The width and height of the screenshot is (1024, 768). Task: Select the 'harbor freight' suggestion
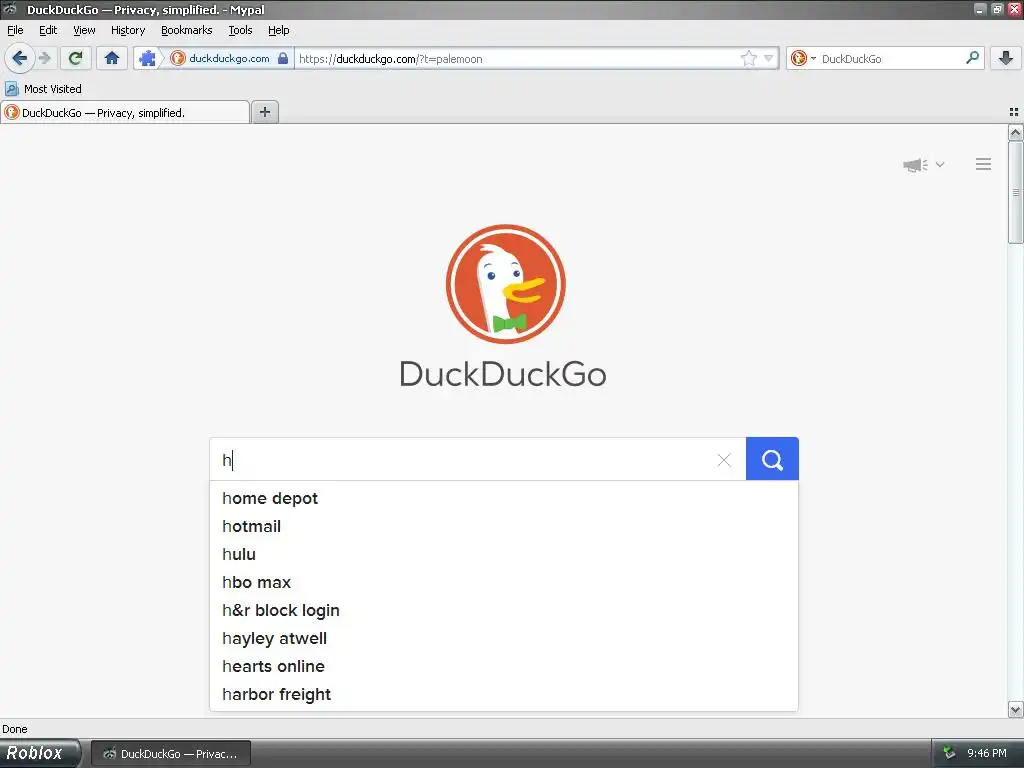504,694
